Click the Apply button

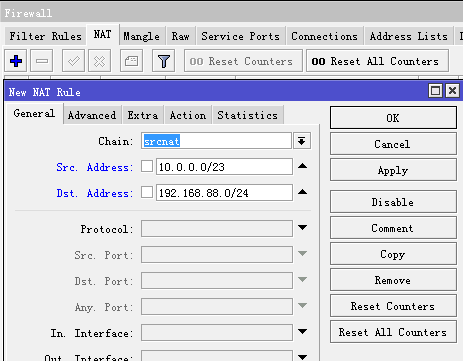pyautogui.click(x=393, y=170)
